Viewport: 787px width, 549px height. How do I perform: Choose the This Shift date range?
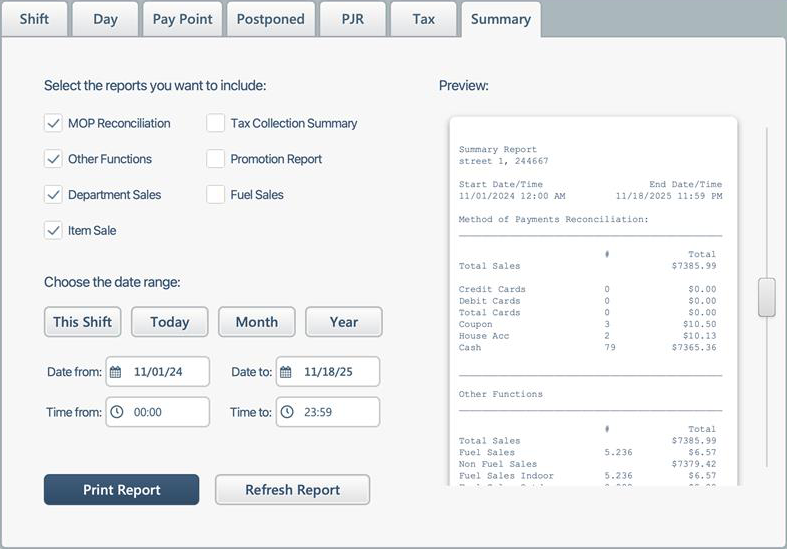click(83, 322)
